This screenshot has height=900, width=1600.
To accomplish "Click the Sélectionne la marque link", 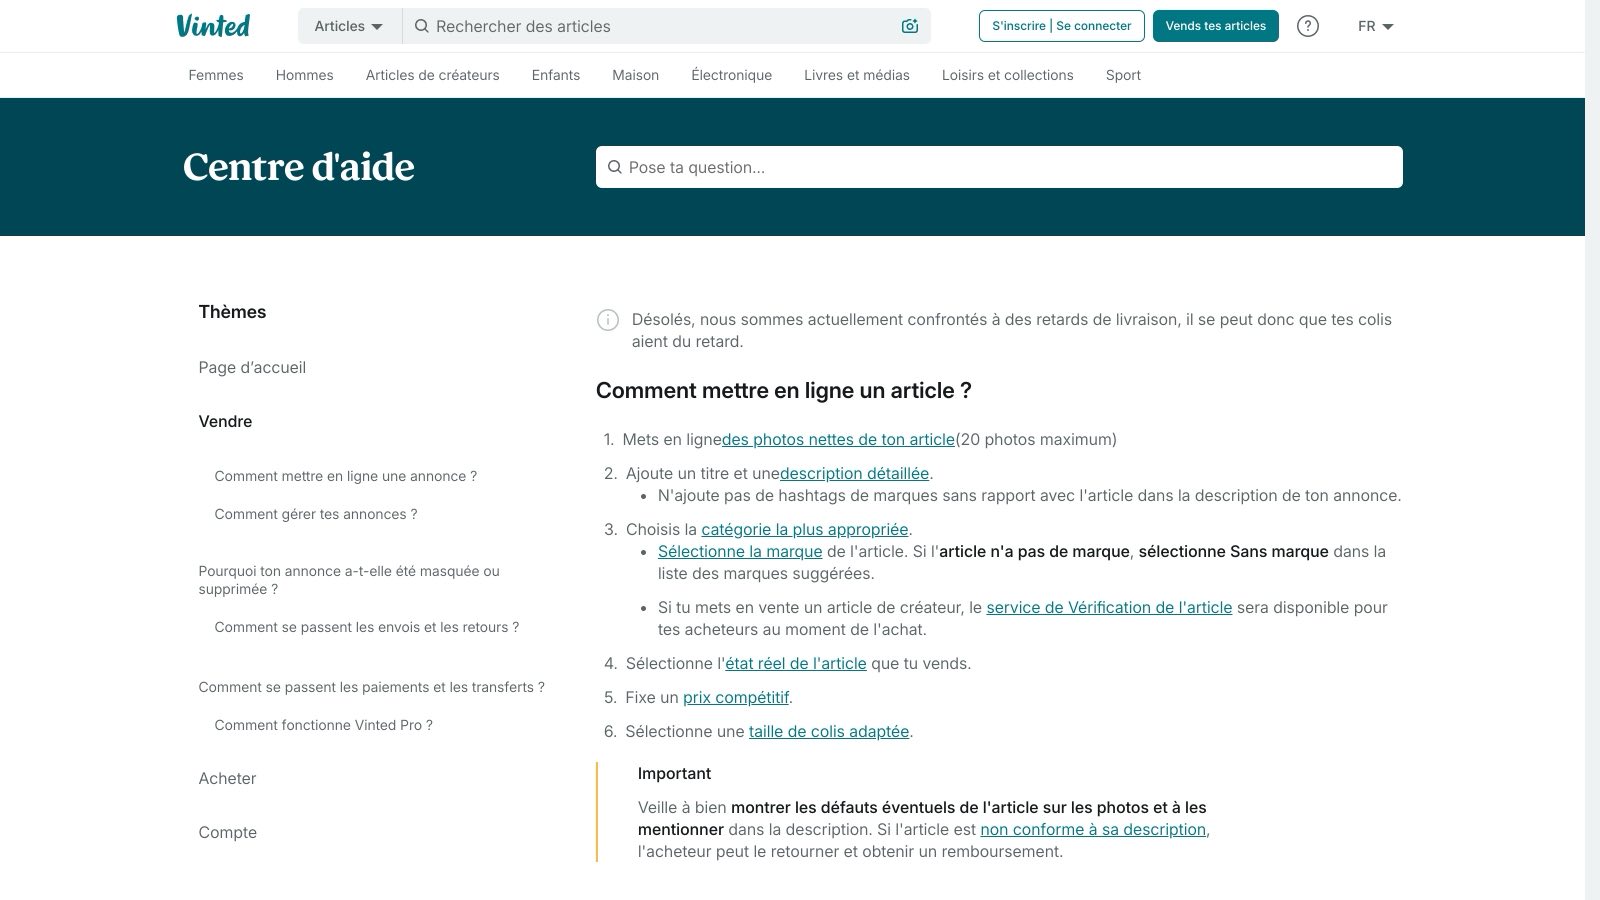I will pyautogui.click(x=740, y=552).
